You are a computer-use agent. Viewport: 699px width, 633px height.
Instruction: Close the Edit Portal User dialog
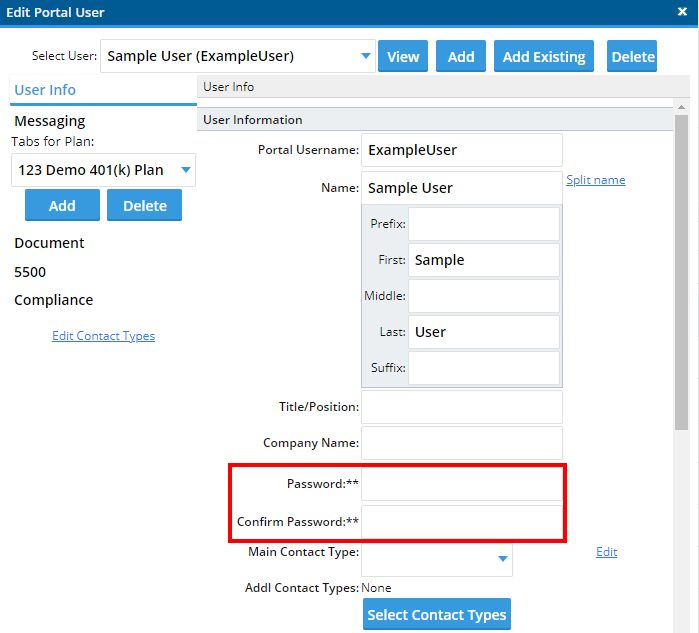(x=682, y=13)
